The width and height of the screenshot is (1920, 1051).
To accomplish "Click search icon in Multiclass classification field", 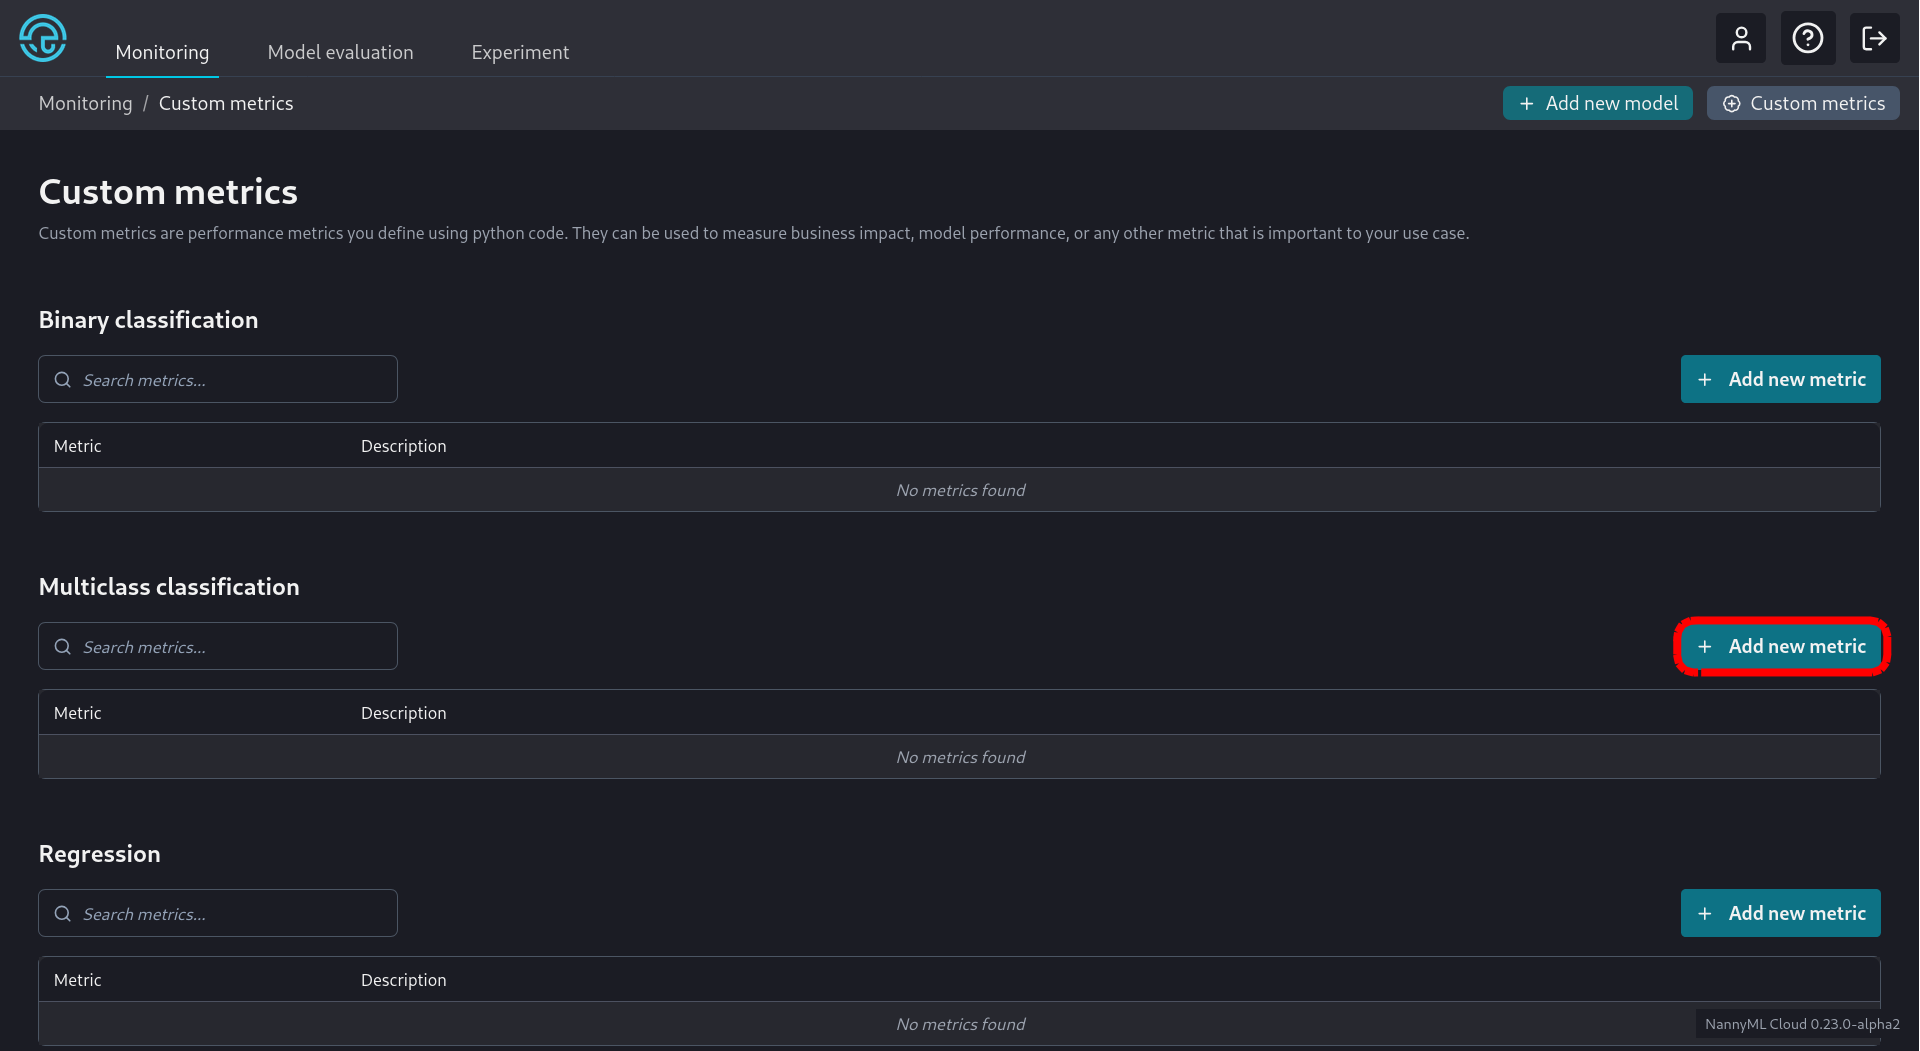I will pos(63,647).
